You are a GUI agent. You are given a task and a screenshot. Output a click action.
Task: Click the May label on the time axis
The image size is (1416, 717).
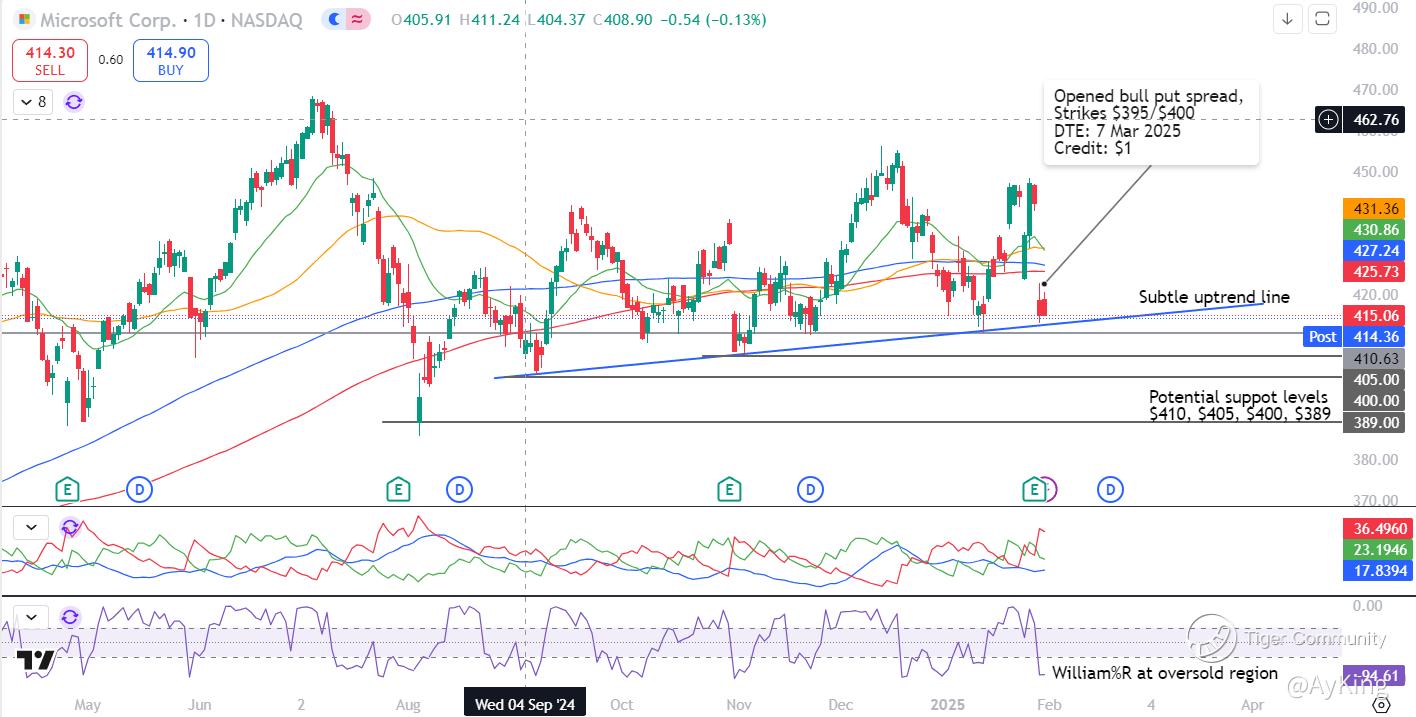[87, 704]
